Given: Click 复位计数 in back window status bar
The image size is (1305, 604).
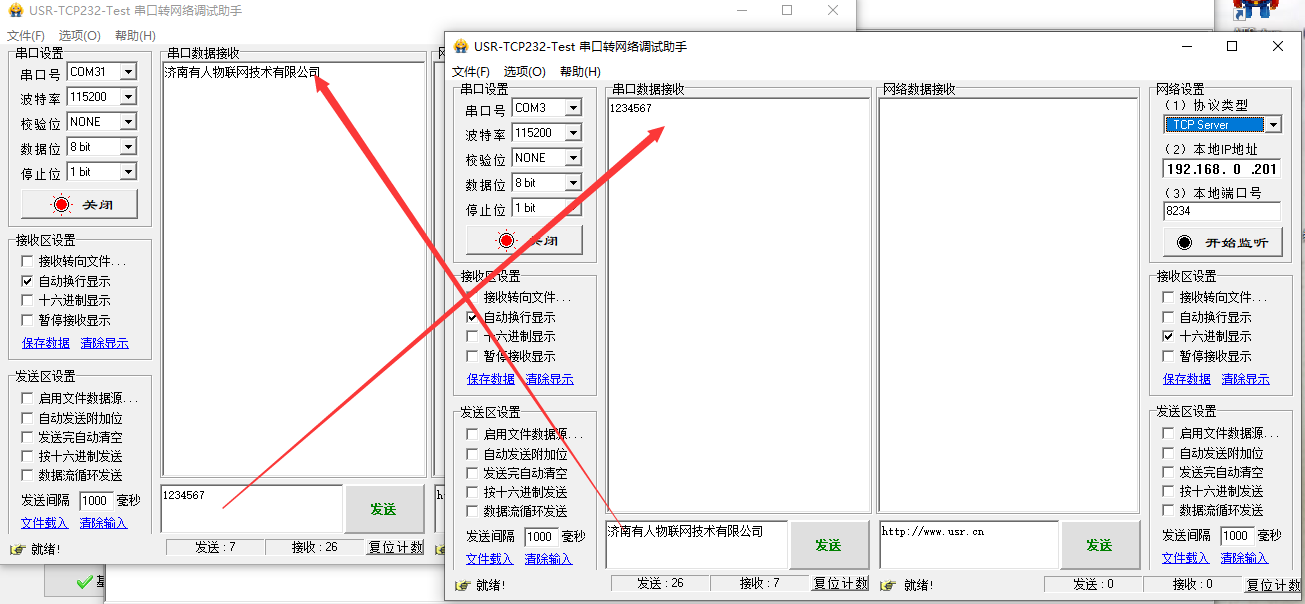Looking at the screenshot, I should [396, 548].
